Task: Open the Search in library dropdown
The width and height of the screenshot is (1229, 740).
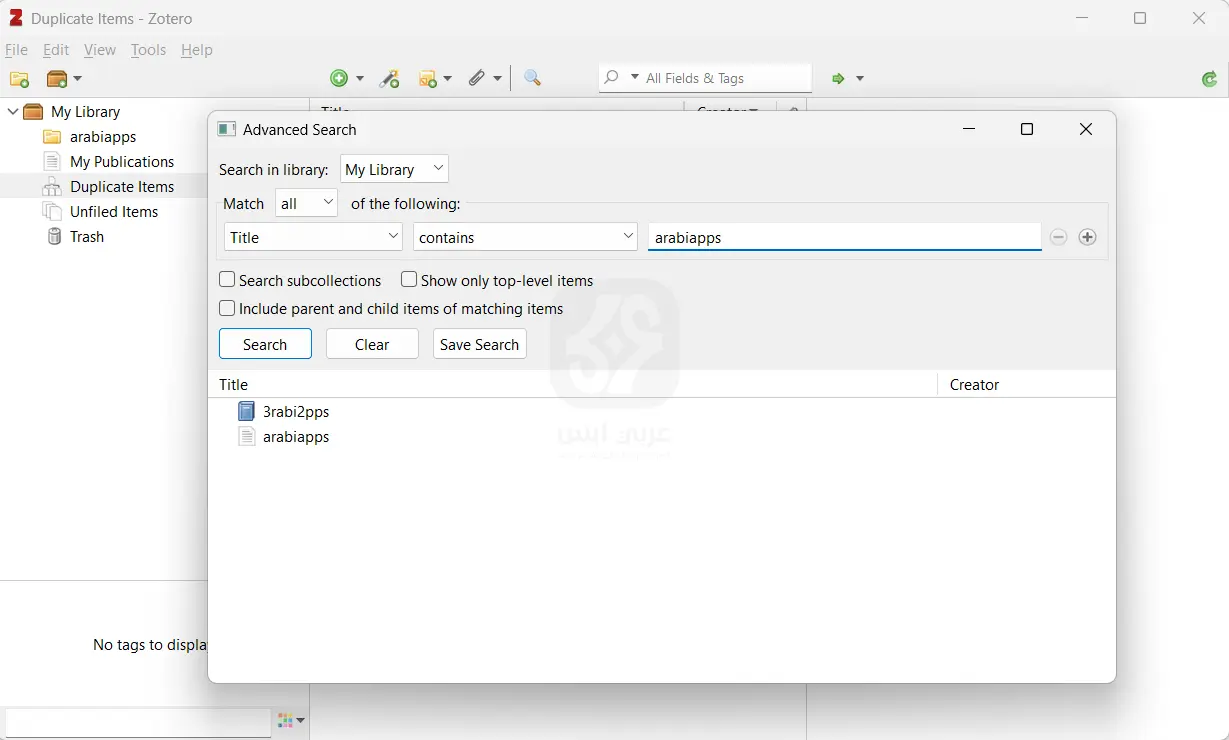Action: (x=394, y=169)
